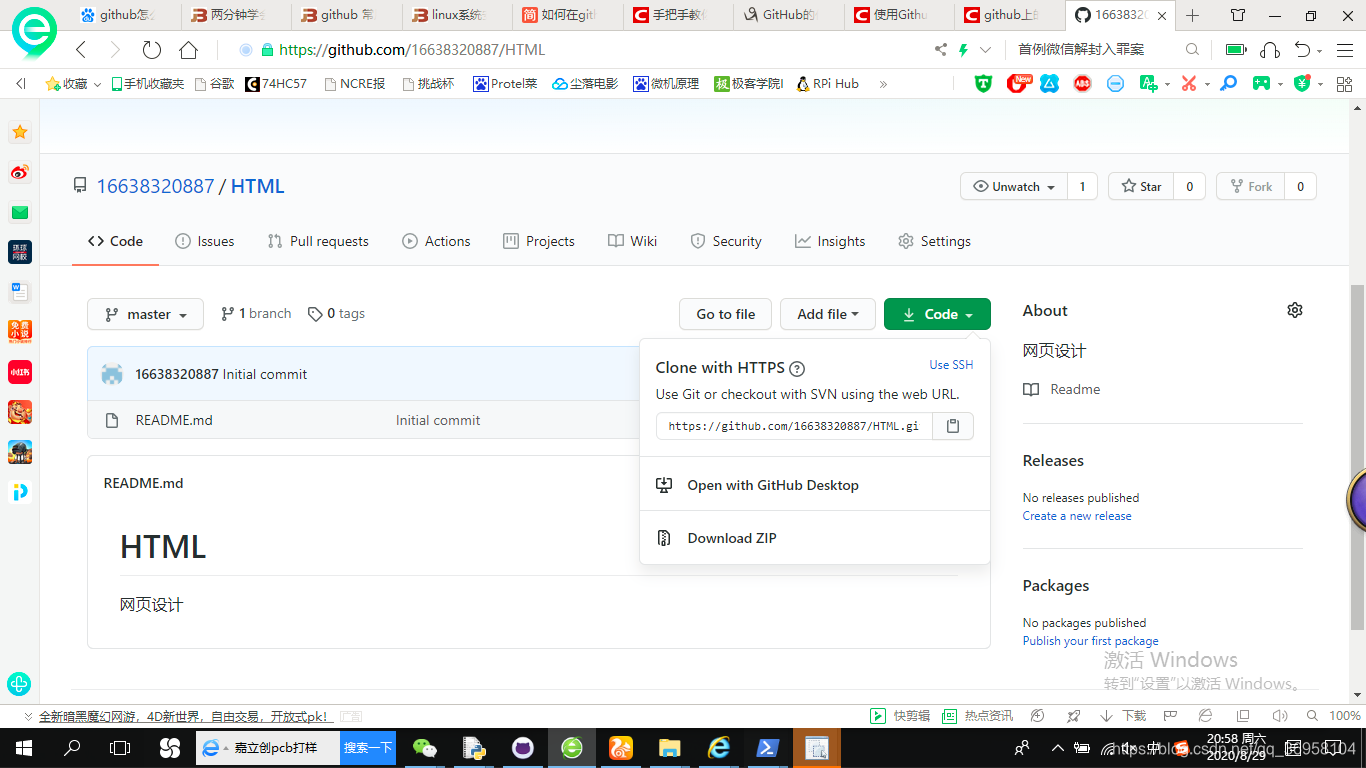Expand the Add file dropdown
1366x768 pixels.
point(828,314)
